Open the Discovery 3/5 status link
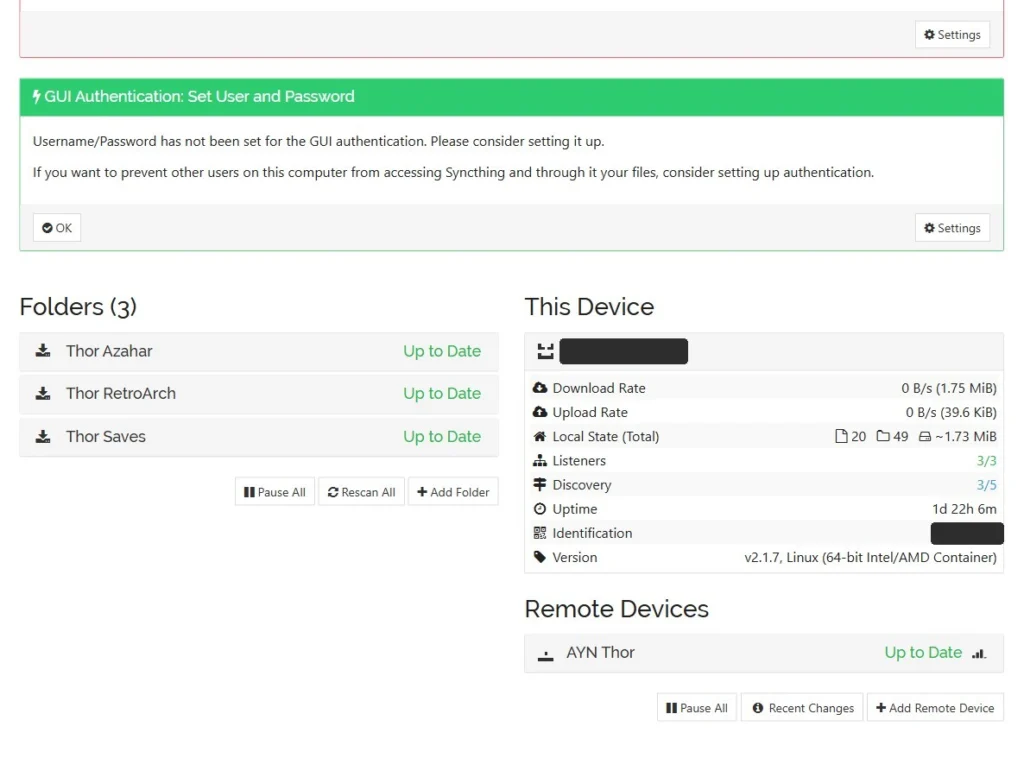The height and width of the screenshot is (777, 1024). tap(986, 484)
